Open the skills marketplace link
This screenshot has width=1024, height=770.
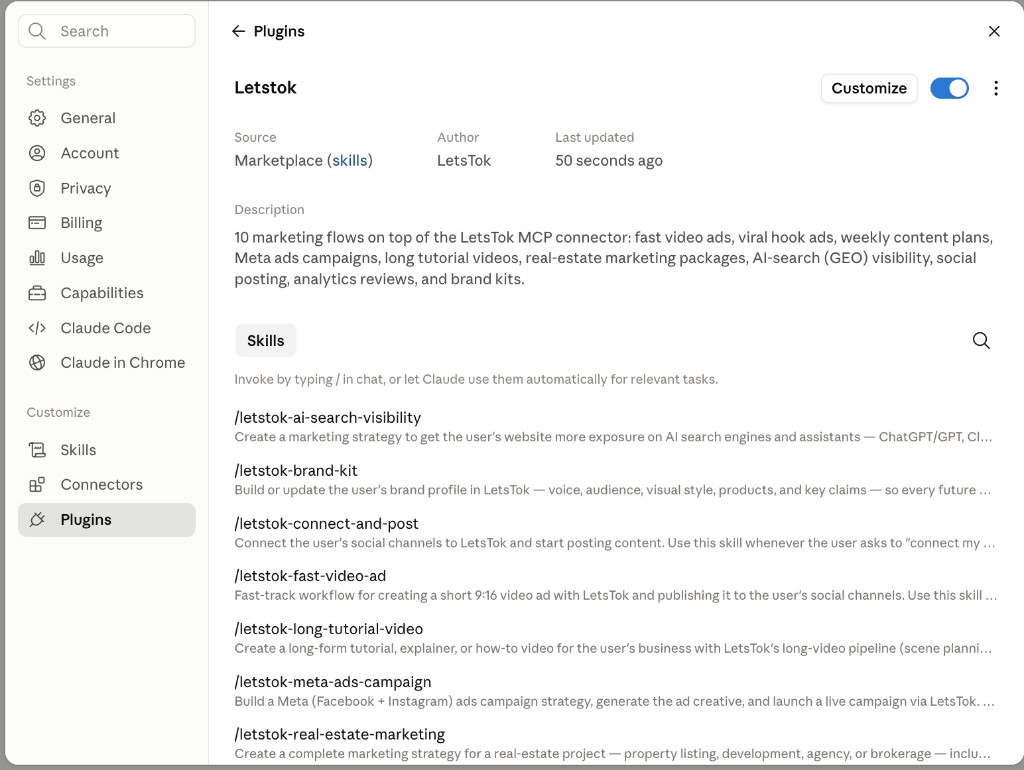point(349,161)
